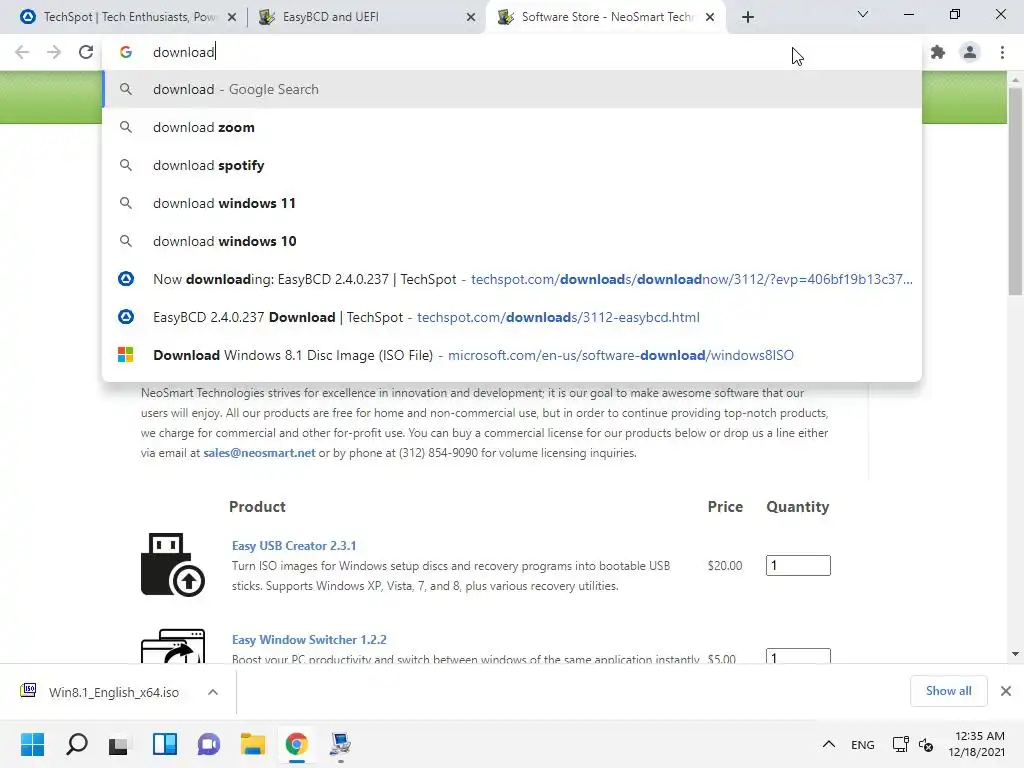Screen dimensions: 1024x768
Task: Open the network status tray icon
Action: pos(901,744)
